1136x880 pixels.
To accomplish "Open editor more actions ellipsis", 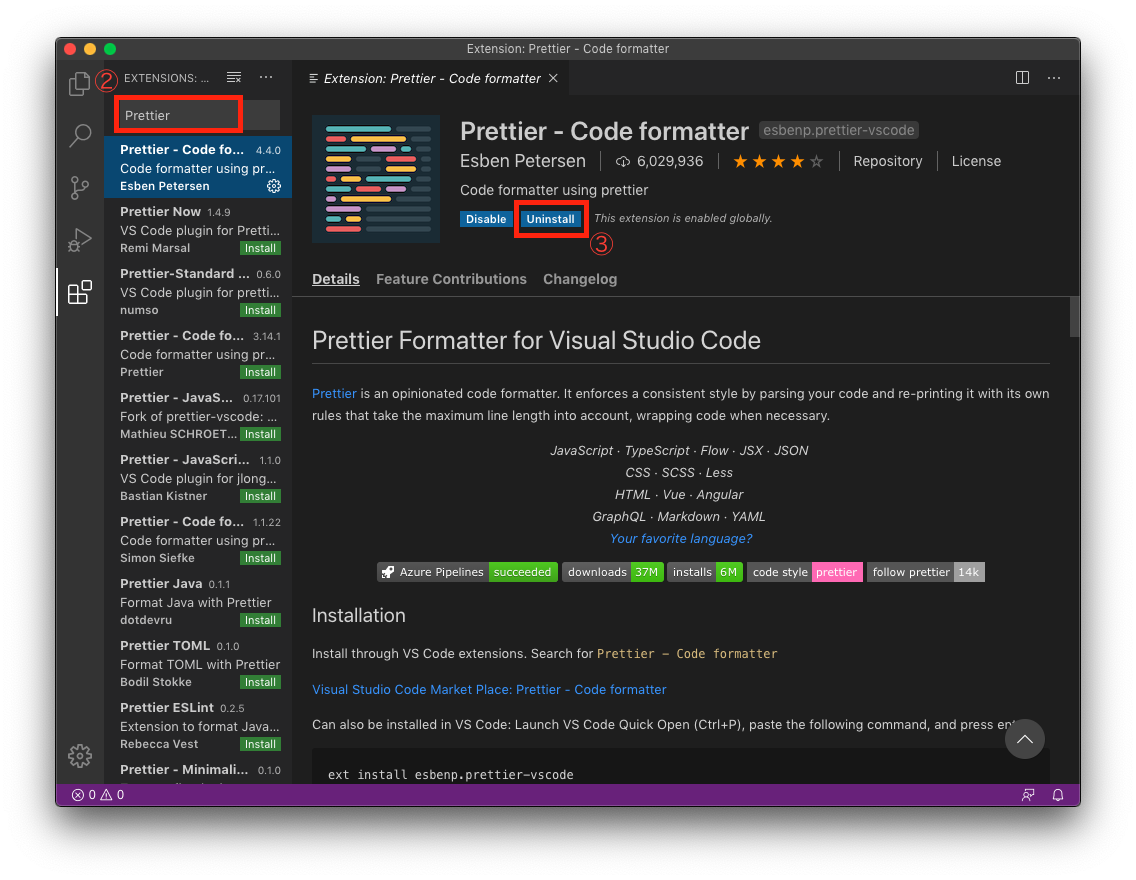I will 1054,77.
